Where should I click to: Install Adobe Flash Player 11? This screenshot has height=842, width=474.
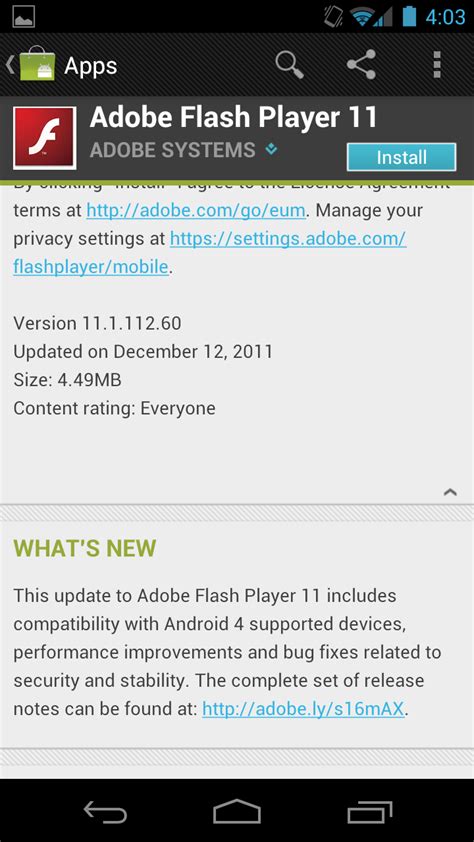click(x=402, y=157)
